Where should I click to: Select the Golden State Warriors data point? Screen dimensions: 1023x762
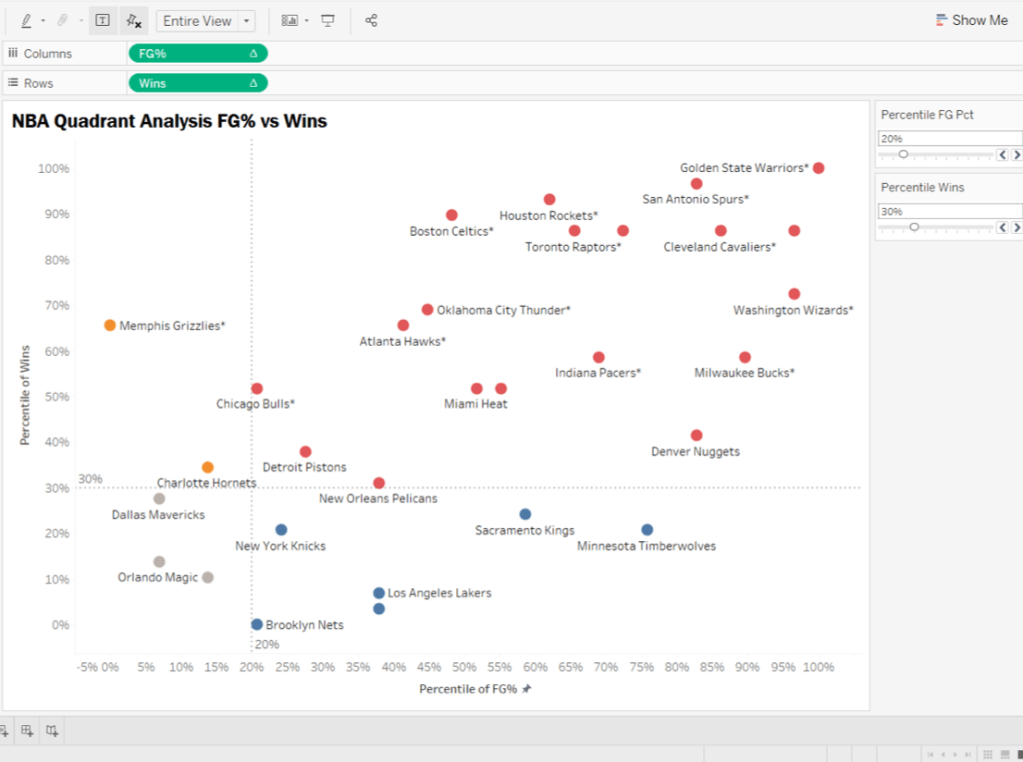click(x=819, y=168)
